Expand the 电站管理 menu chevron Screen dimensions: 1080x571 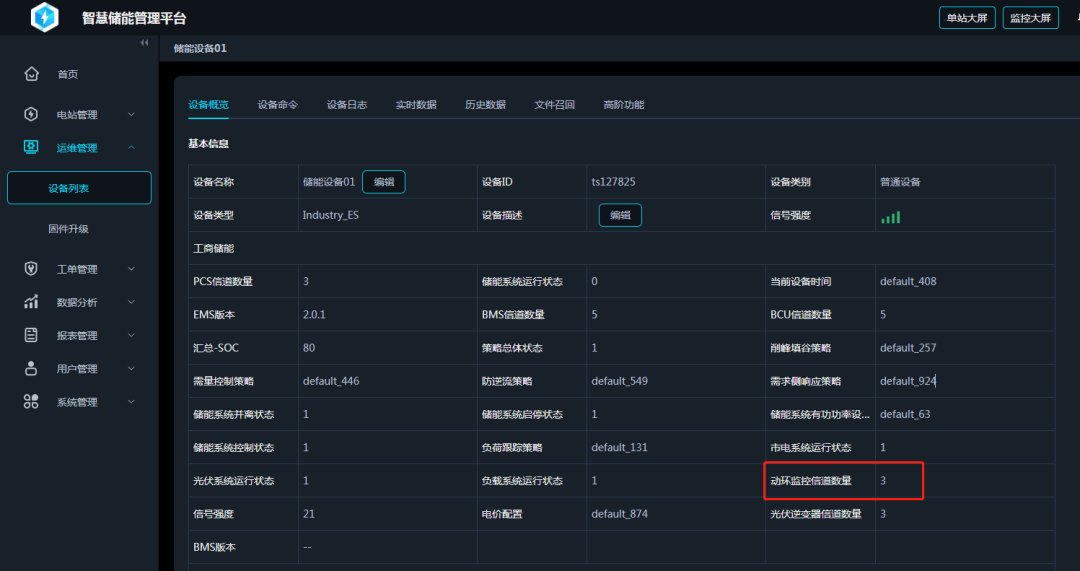click(x=131, y=115)
